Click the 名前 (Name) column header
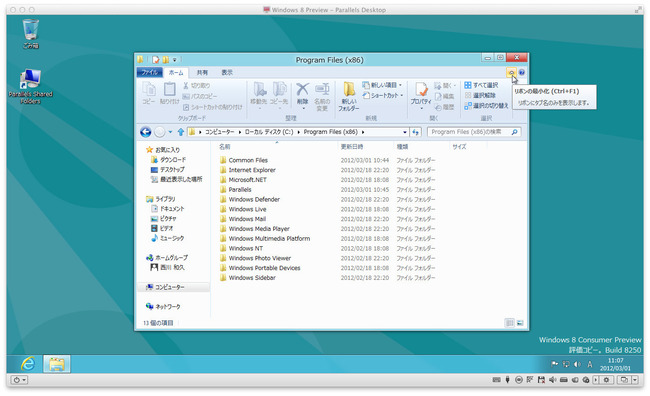This screenshot has width=650, height=396. [225, 147]
